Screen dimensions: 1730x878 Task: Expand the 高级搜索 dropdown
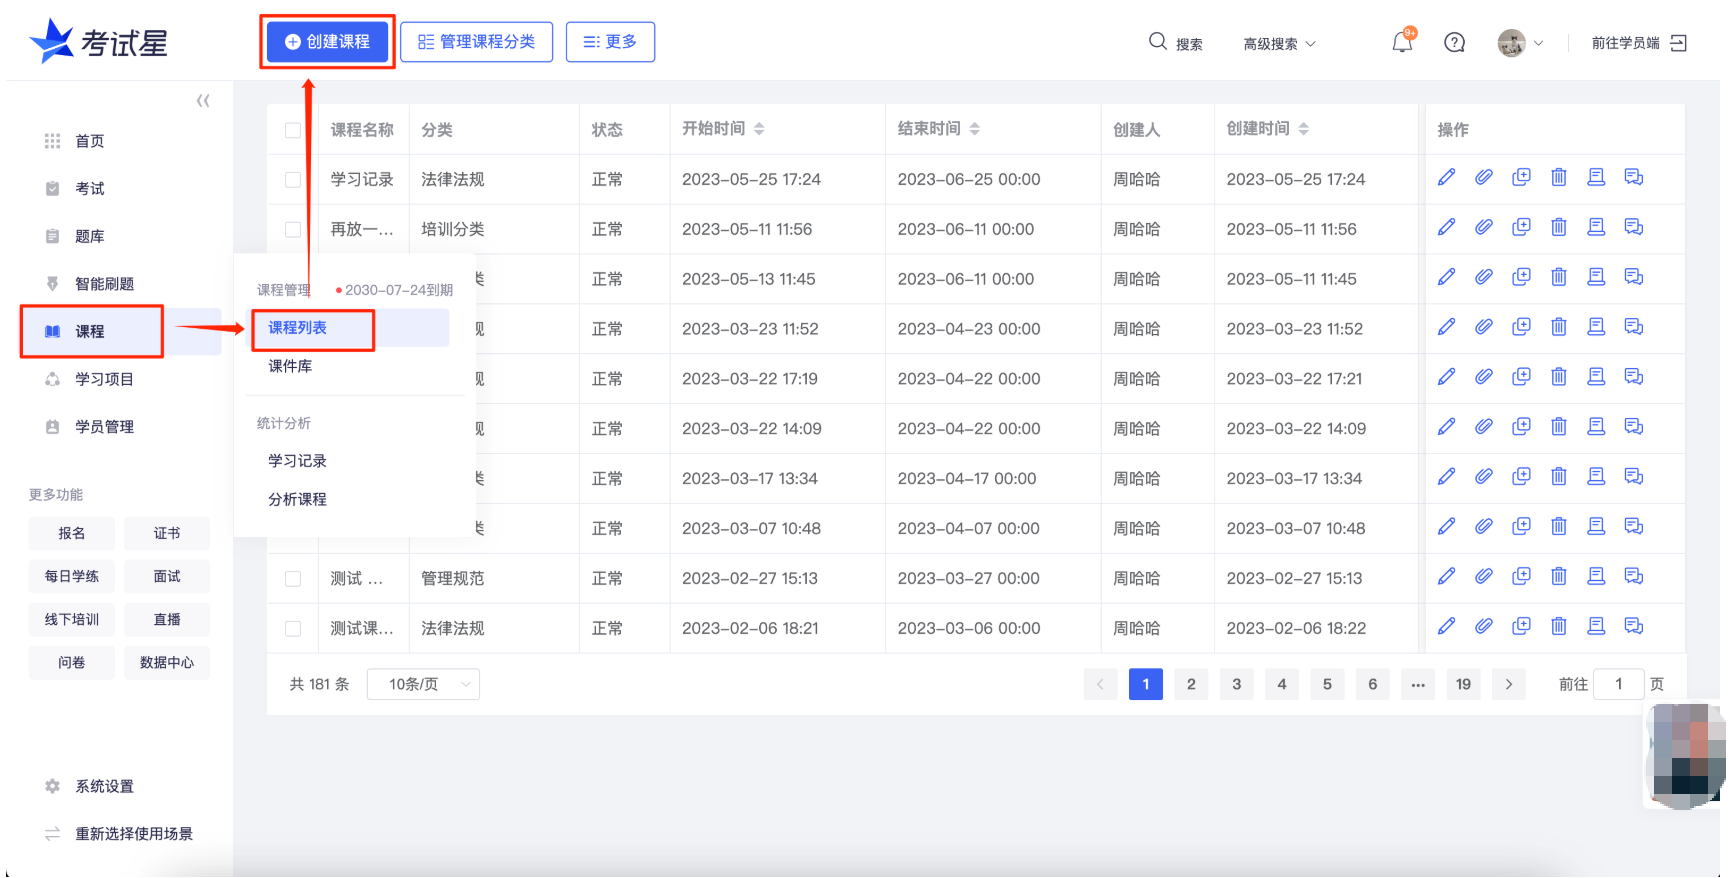(1279, 44)
